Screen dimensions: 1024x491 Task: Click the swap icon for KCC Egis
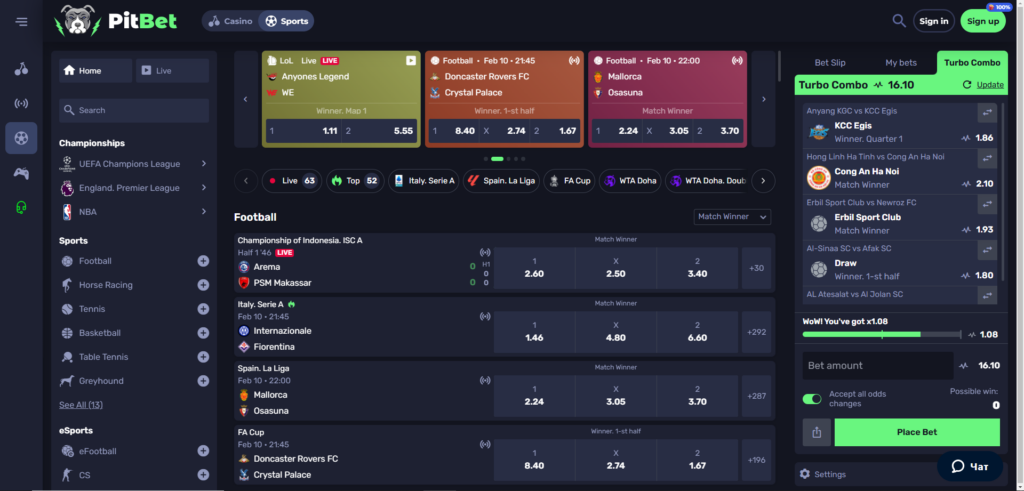(987, 113)
